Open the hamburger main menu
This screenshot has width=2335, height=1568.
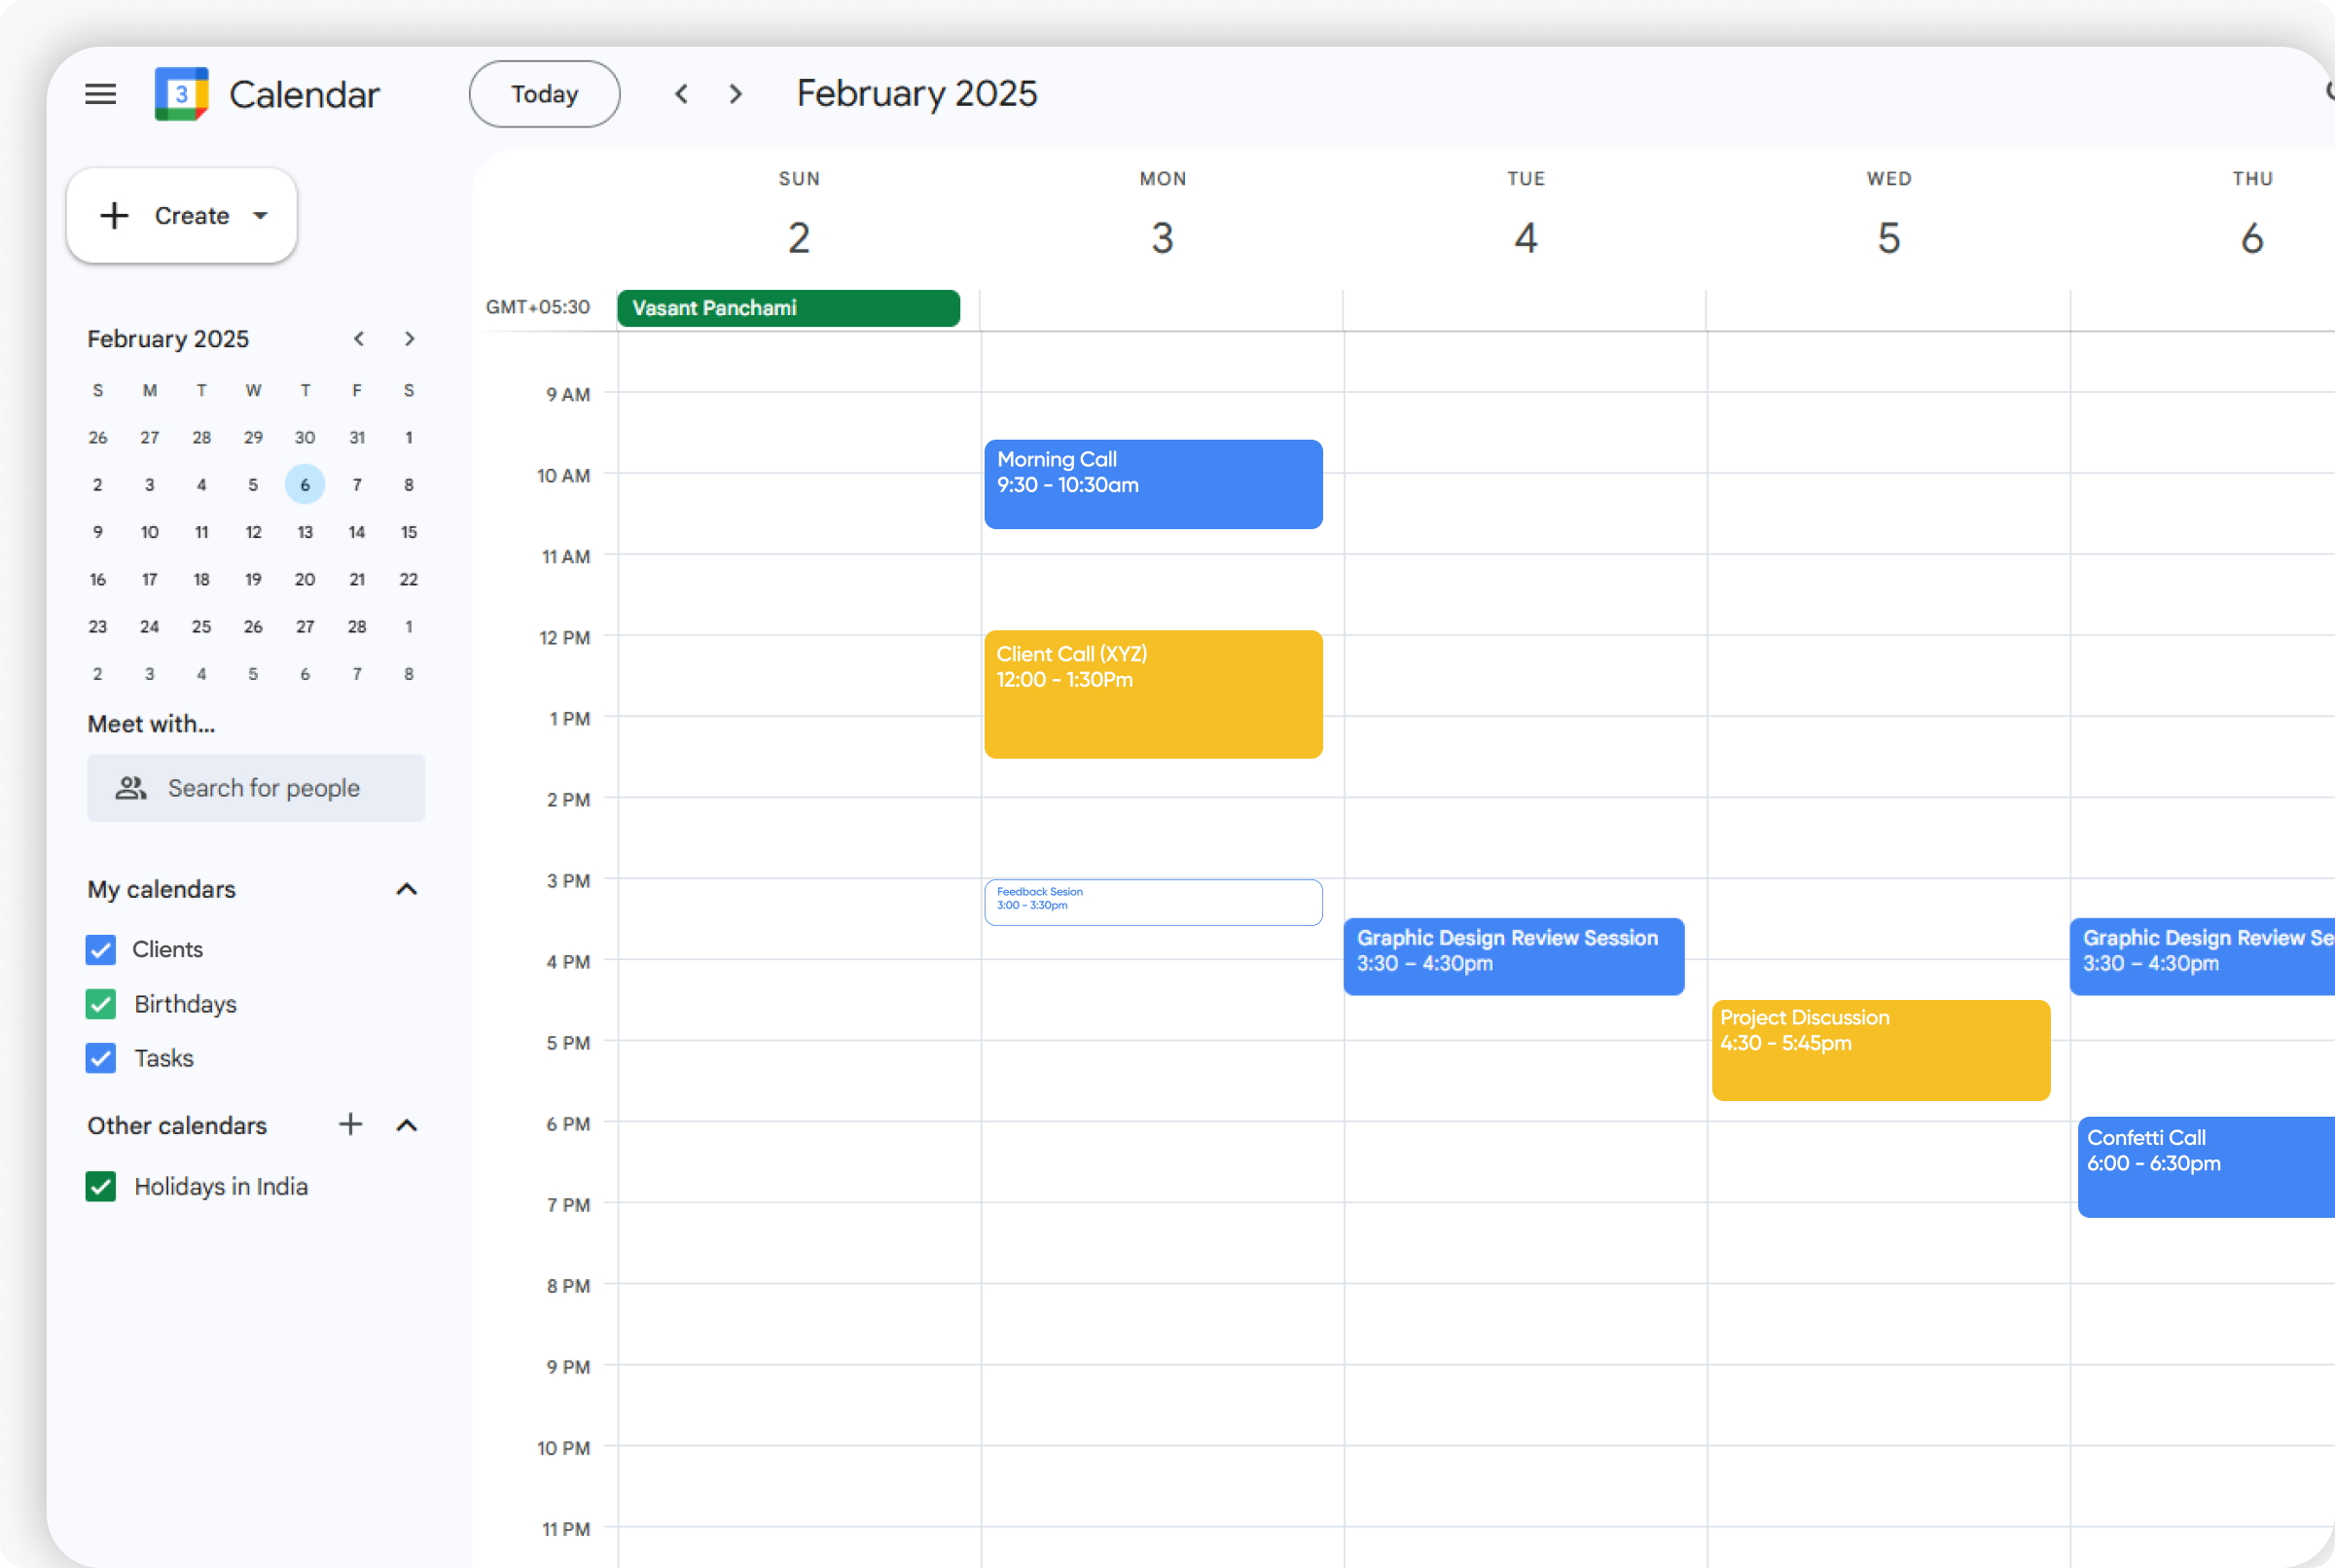(100, 94)
